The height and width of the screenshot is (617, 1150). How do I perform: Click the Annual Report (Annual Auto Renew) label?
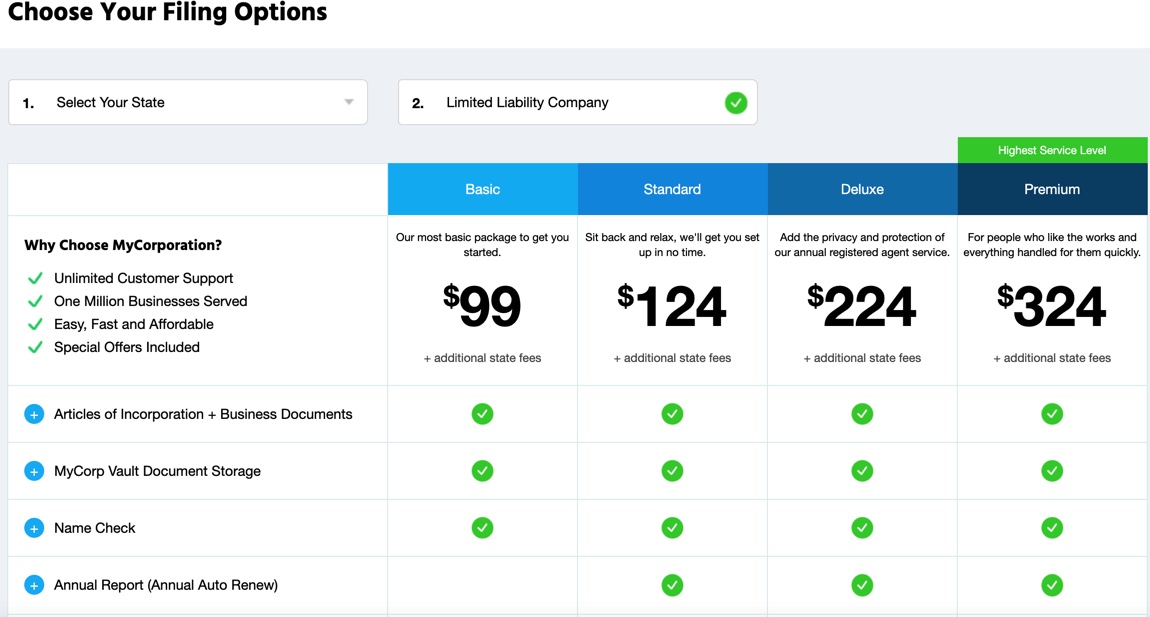coord(166,585)
